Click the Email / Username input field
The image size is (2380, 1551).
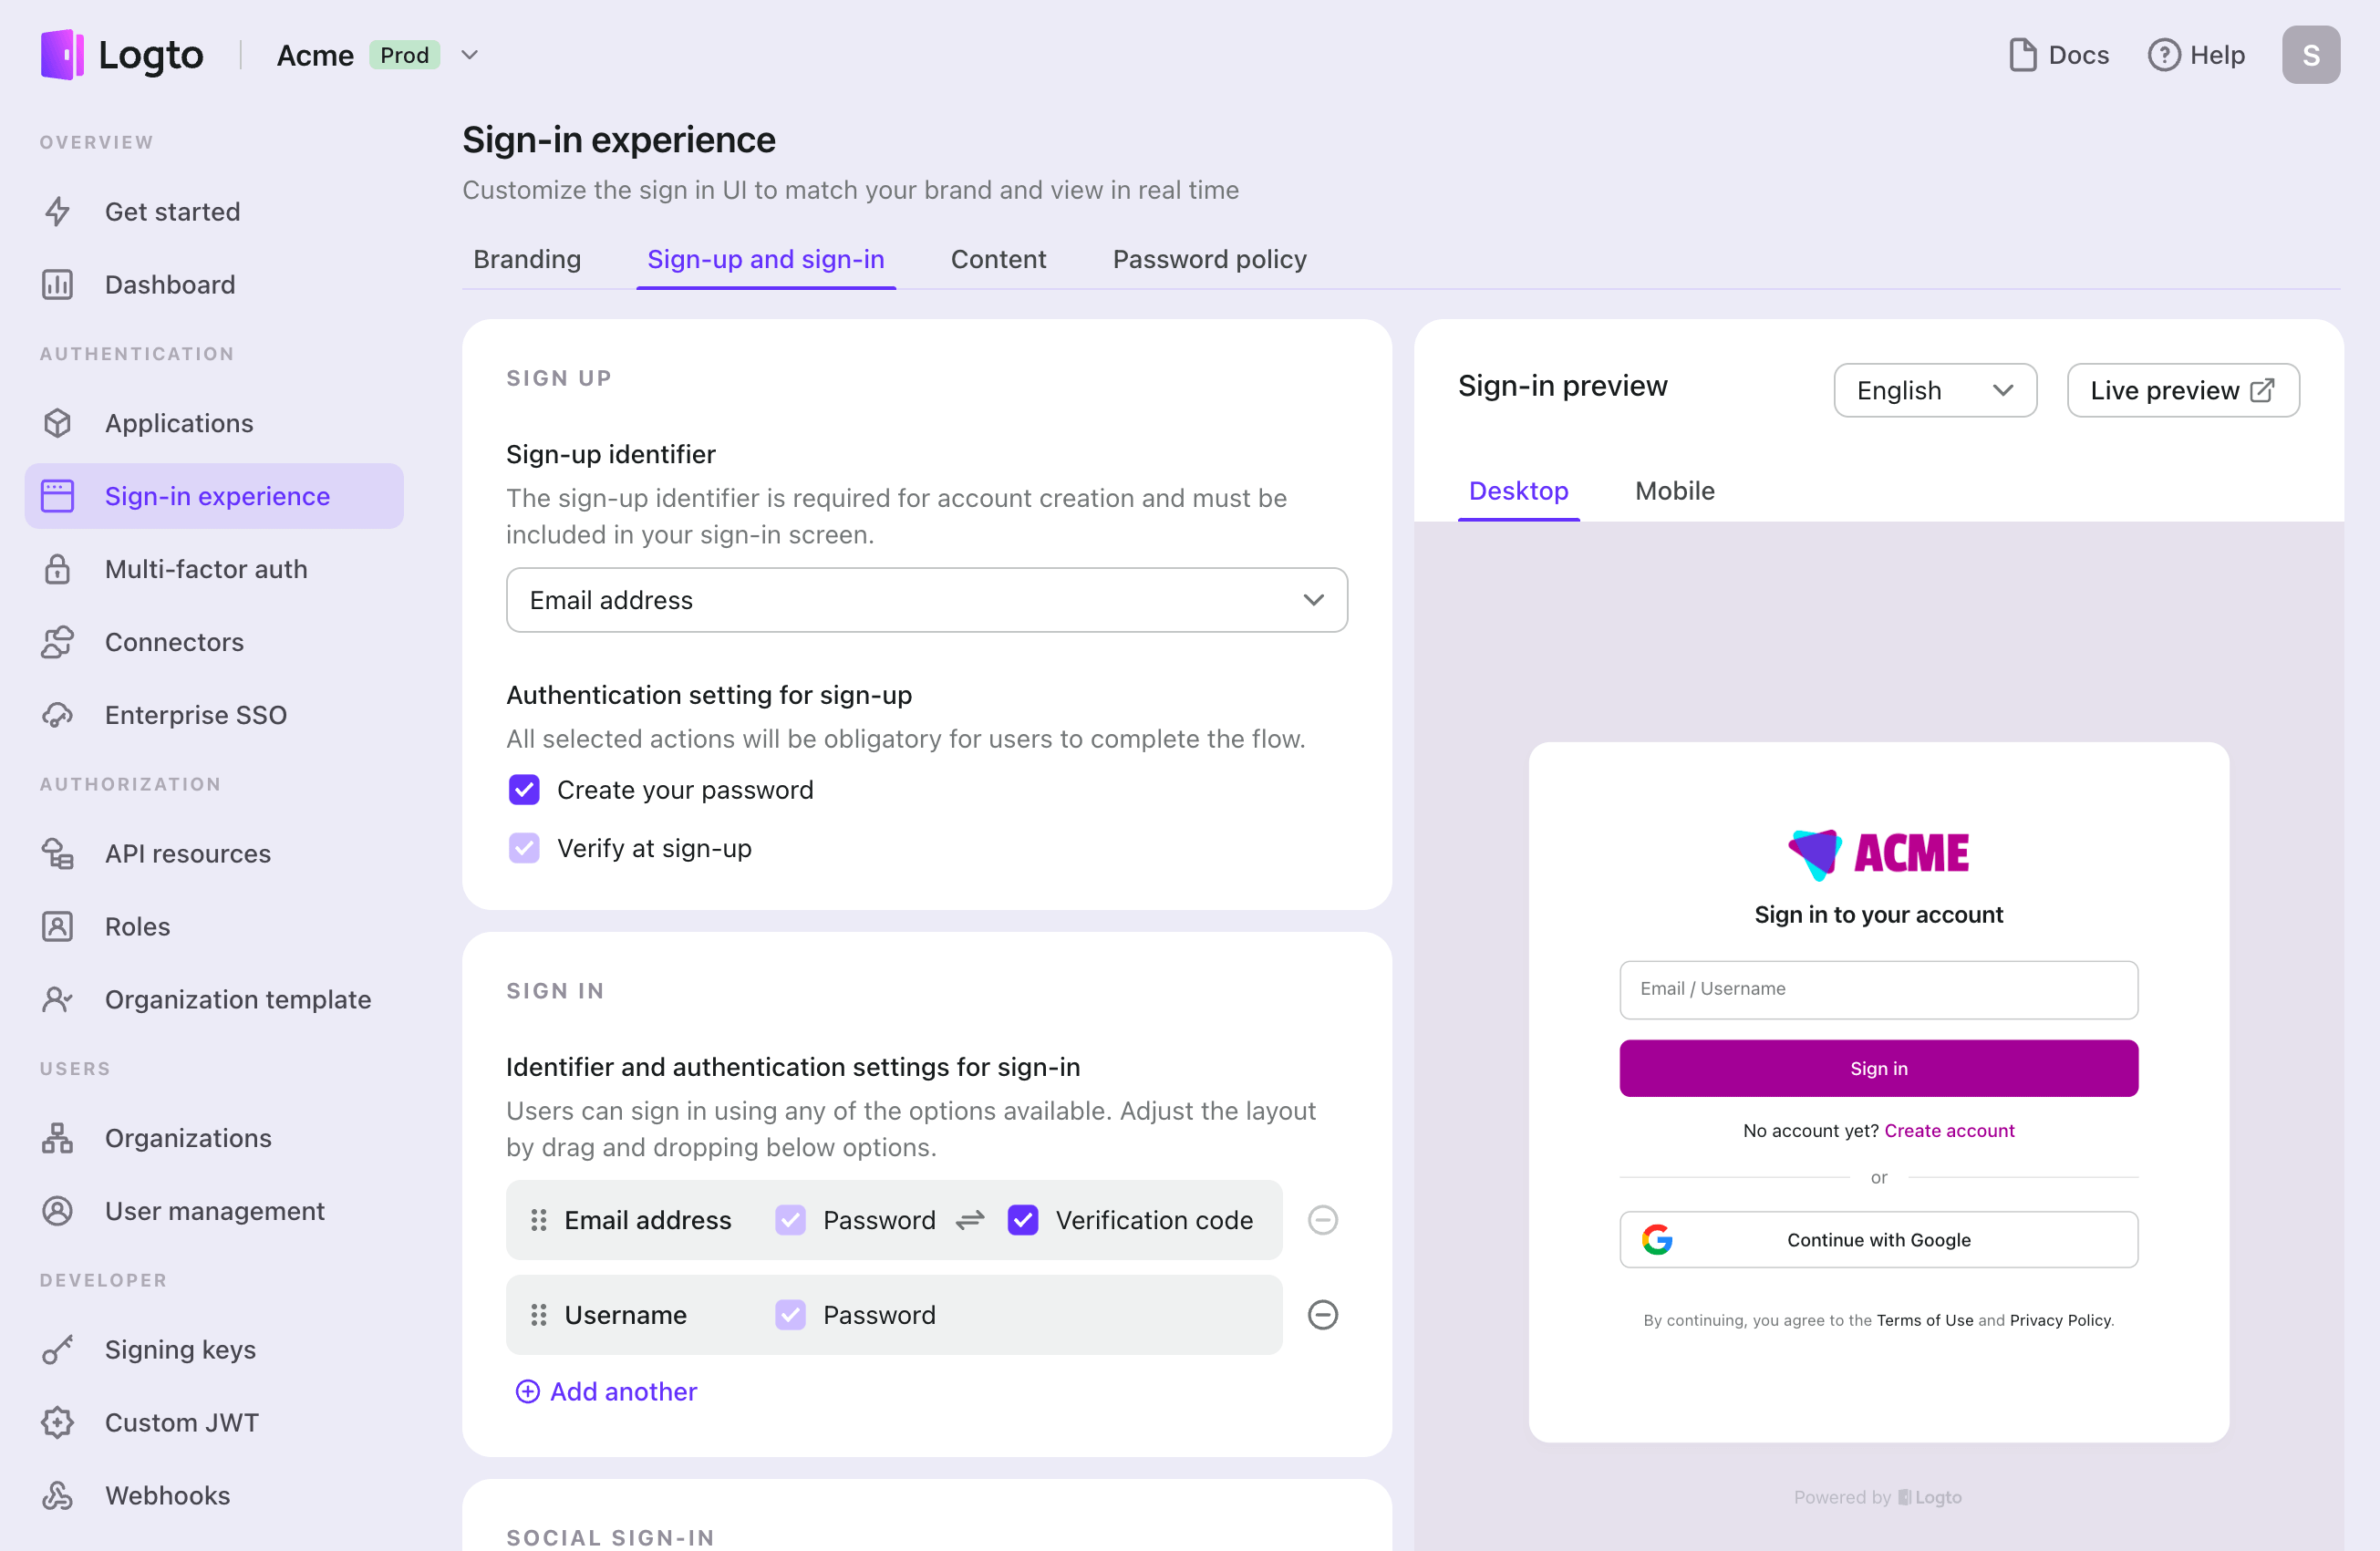click(1878, 989)
